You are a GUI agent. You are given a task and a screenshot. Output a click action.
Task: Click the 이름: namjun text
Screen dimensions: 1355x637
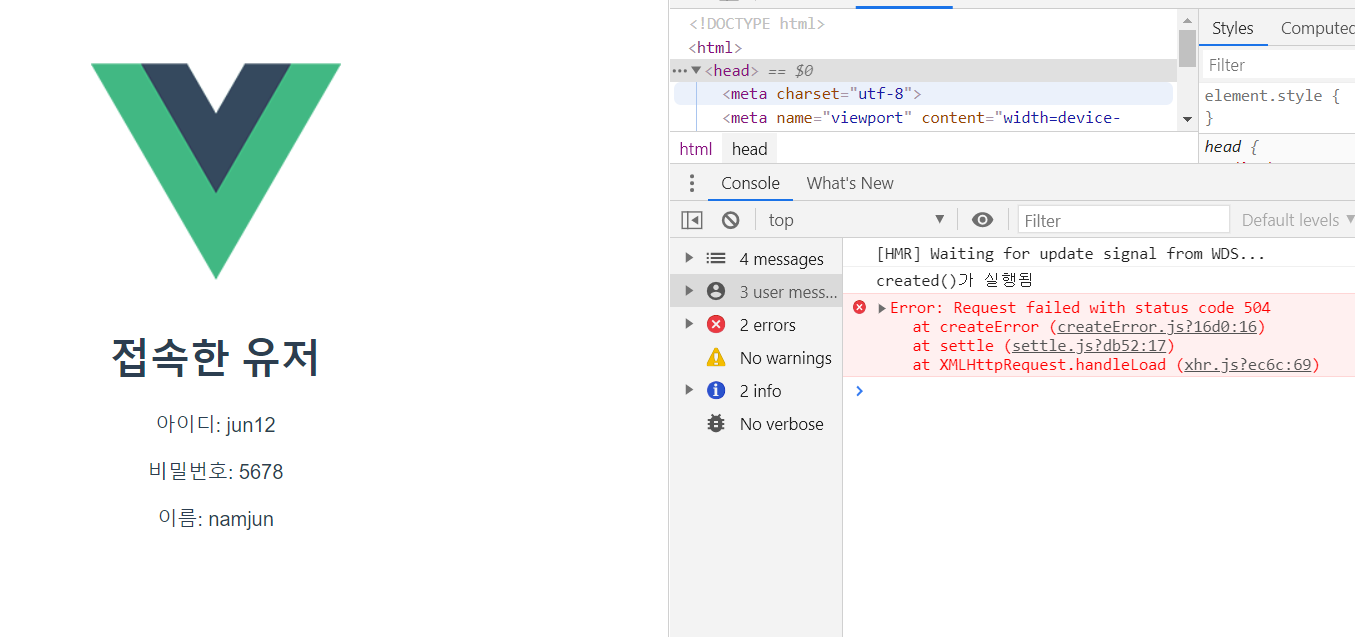point(216,518)
